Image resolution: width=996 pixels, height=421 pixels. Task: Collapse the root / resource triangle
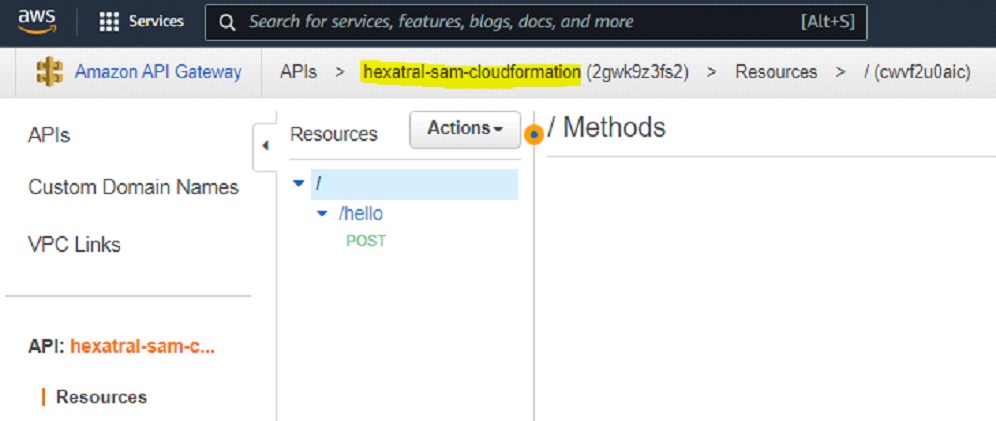click(298, 184)
